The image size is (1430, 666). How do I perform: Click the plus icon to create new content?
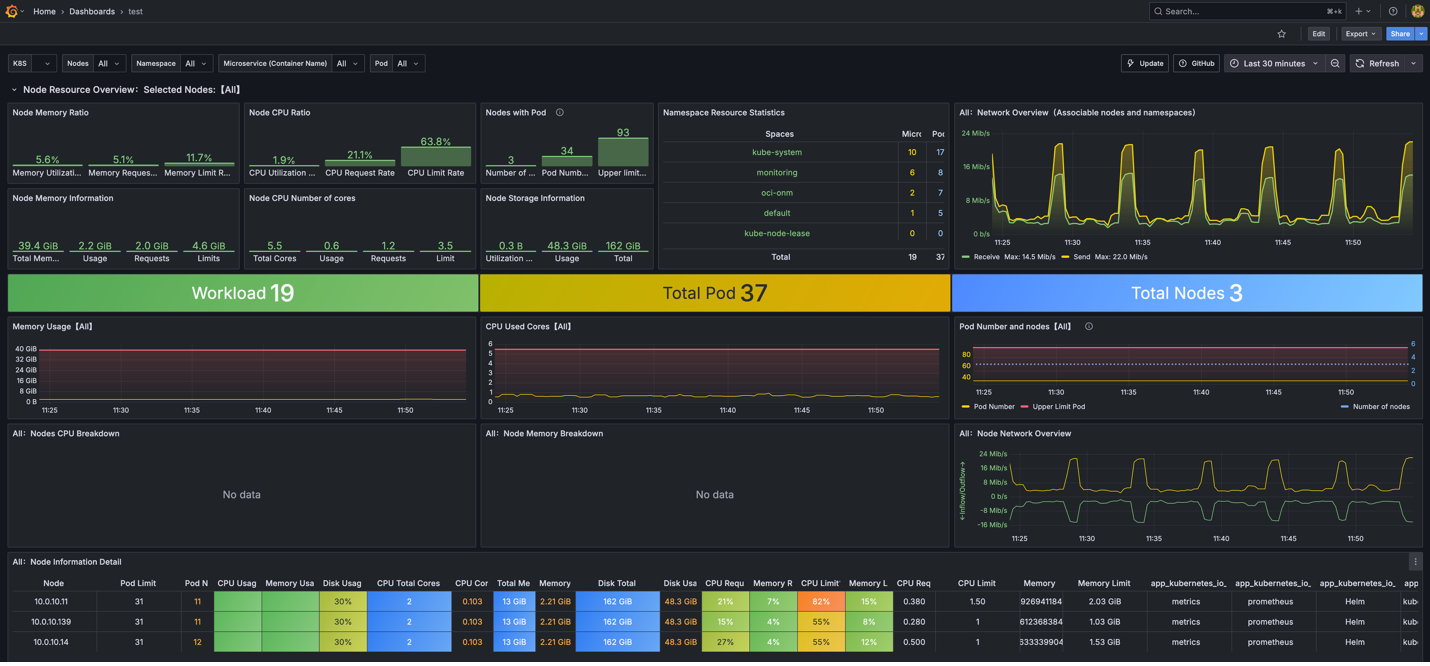point(1359,11)
